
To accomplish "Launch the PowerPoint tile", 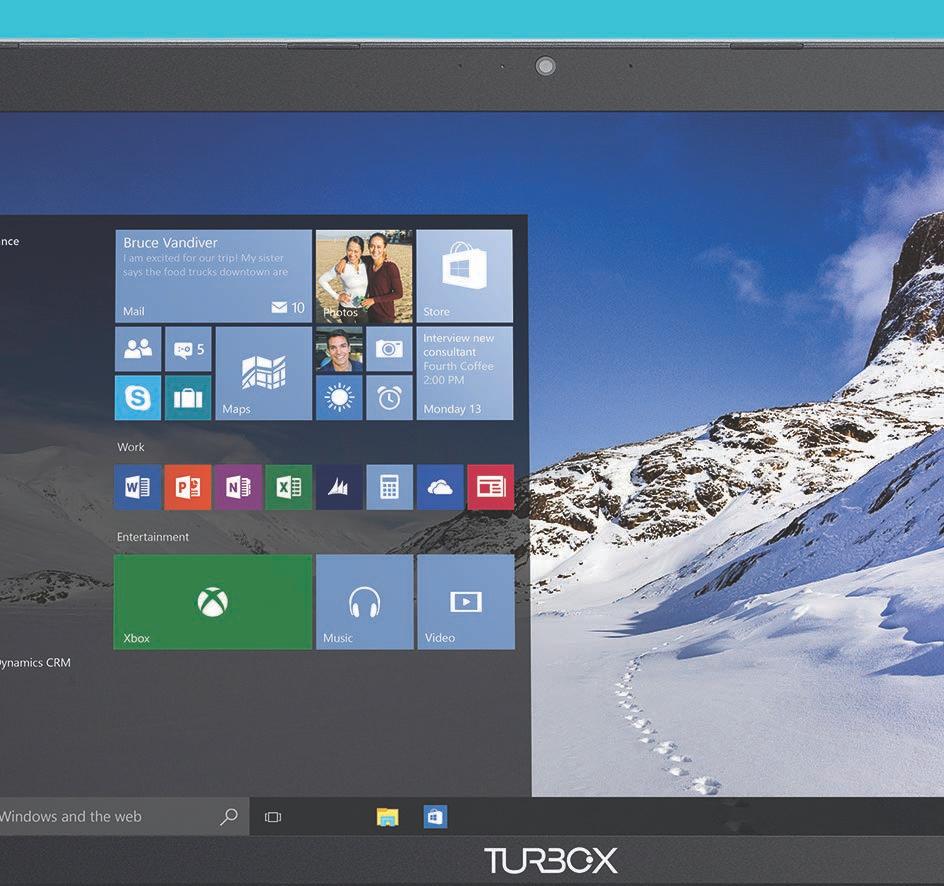I will (188, 487).
